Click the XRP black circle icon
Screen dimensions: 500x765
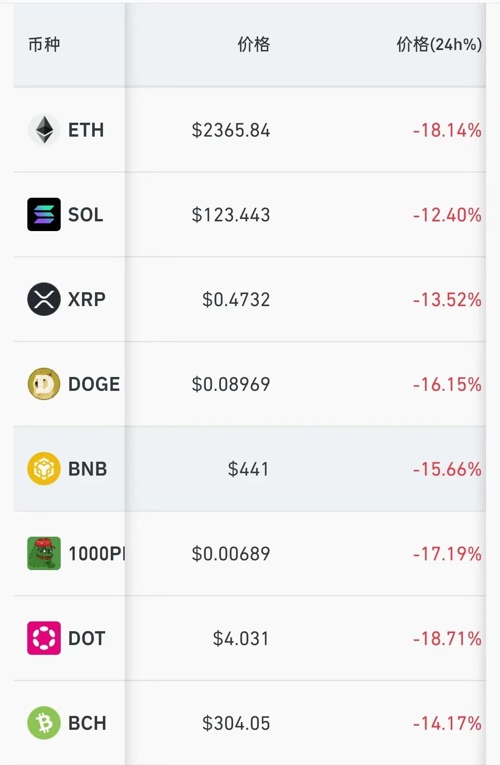click(x=44, y=299)
